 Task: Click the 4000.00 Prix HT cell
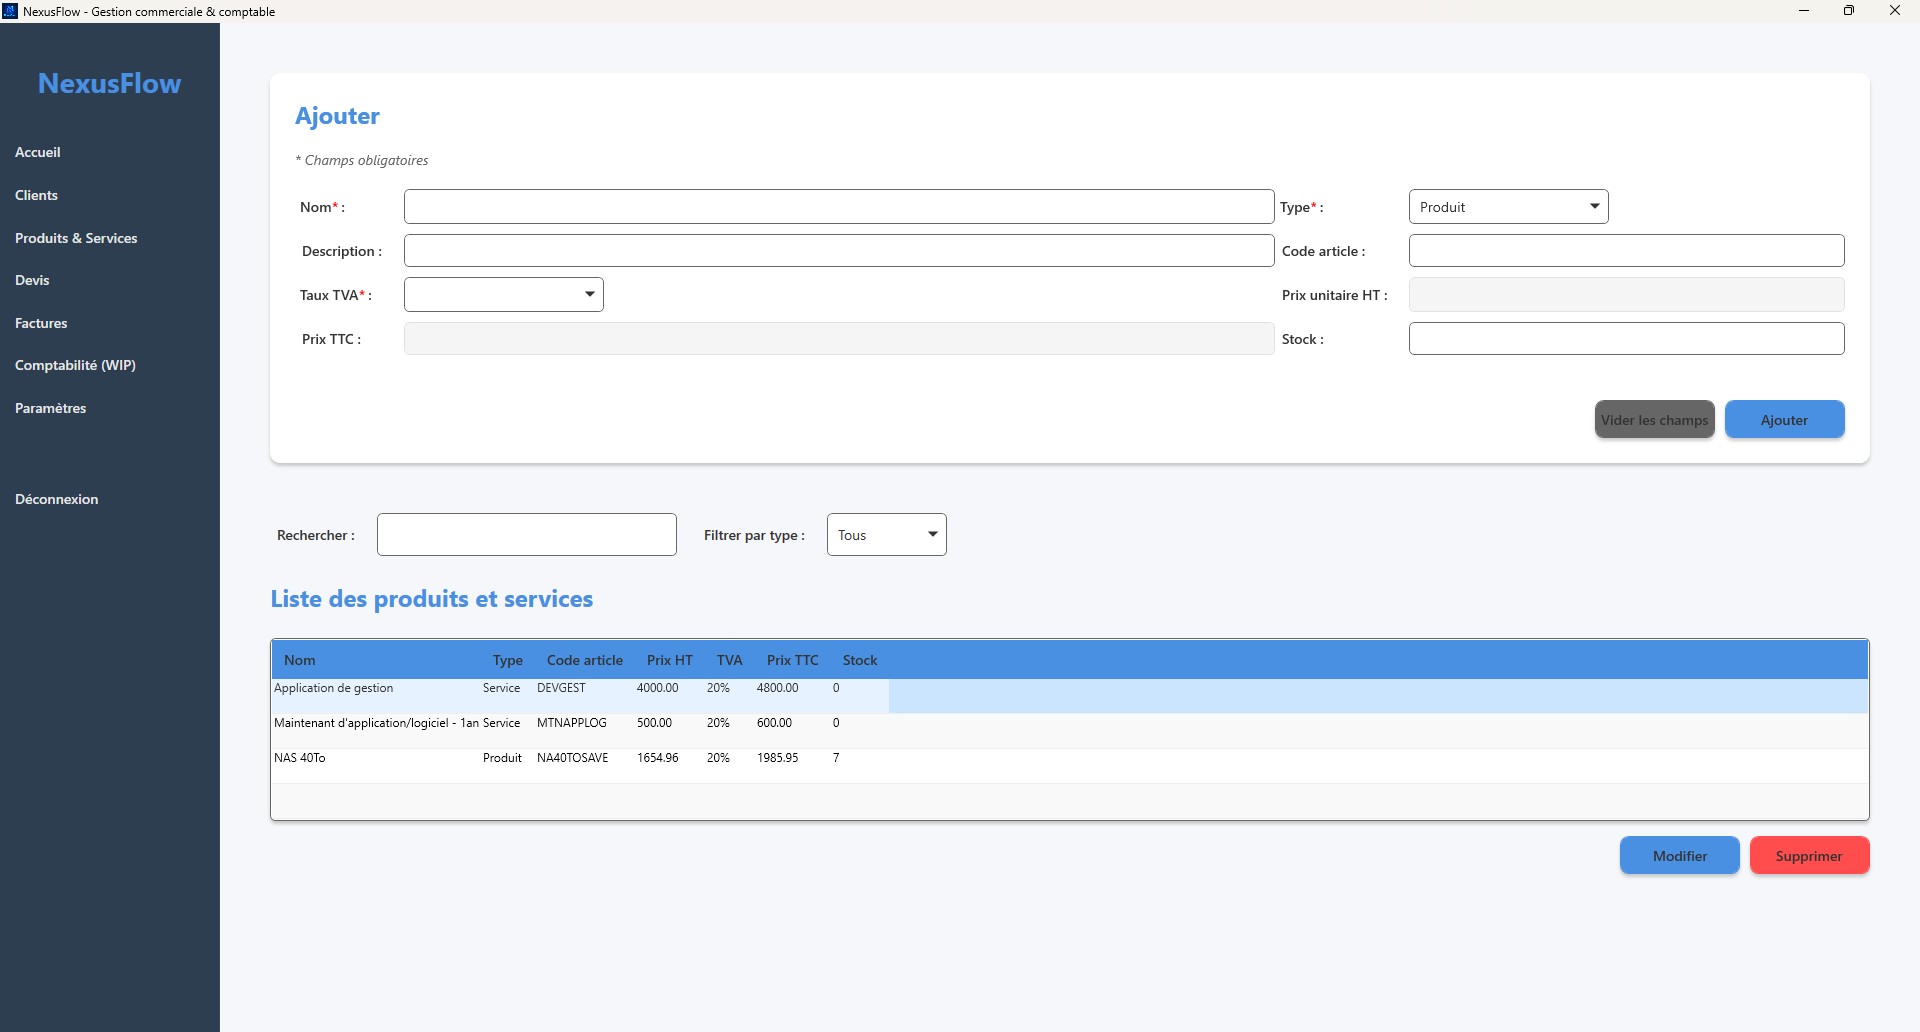pyautogui.click(x=657, y=688)
